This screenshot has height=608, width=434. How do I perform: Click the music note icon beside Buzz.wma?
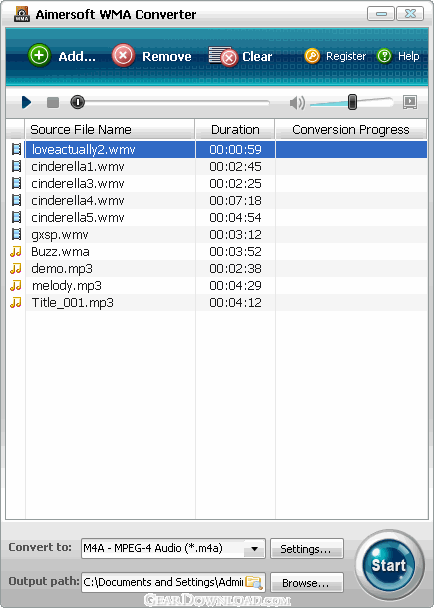[16, 251]
